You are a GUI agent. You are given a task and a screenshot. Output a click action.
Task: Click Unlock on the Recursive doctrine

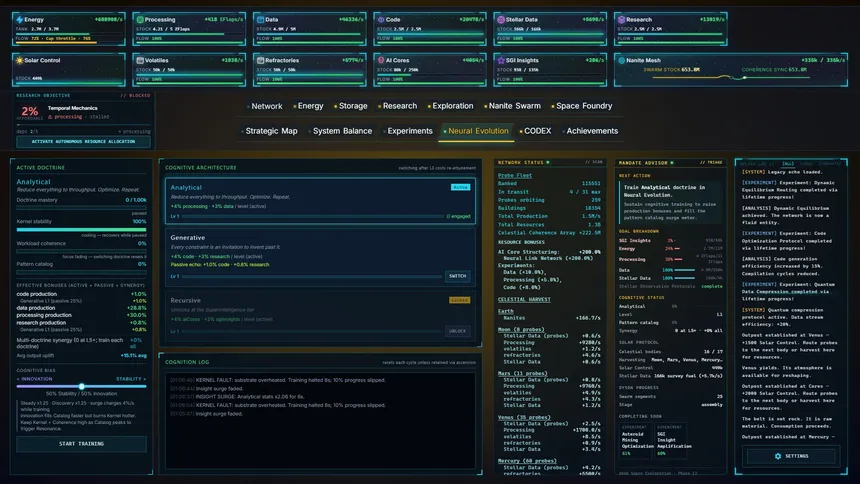point(457,331)
